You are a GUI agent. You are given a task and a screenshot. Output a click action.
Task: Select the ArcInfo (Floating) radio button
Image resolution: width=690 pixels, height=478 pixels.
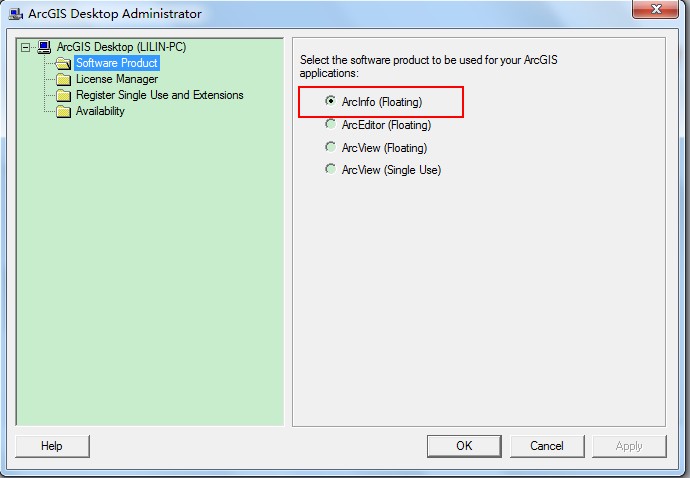point(330,101)
